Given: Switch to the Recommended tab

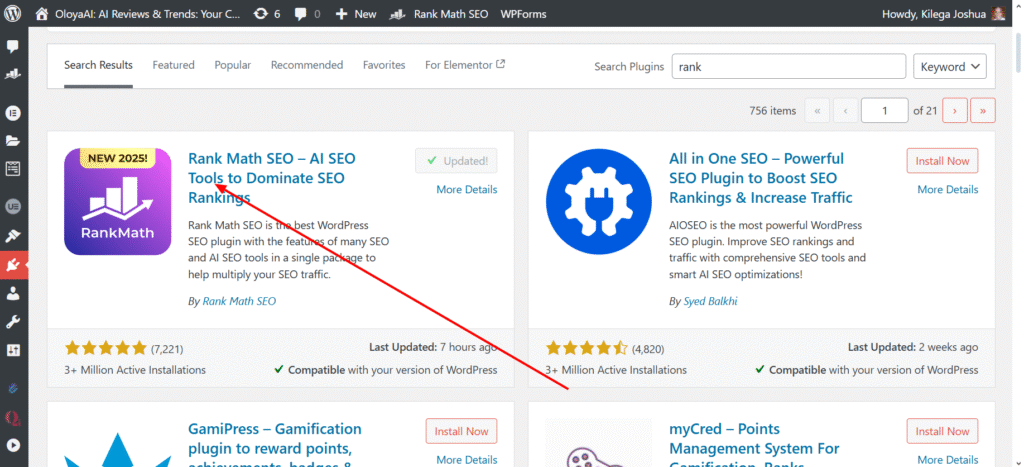Looking at the screenshot, I should coord(307,65).
